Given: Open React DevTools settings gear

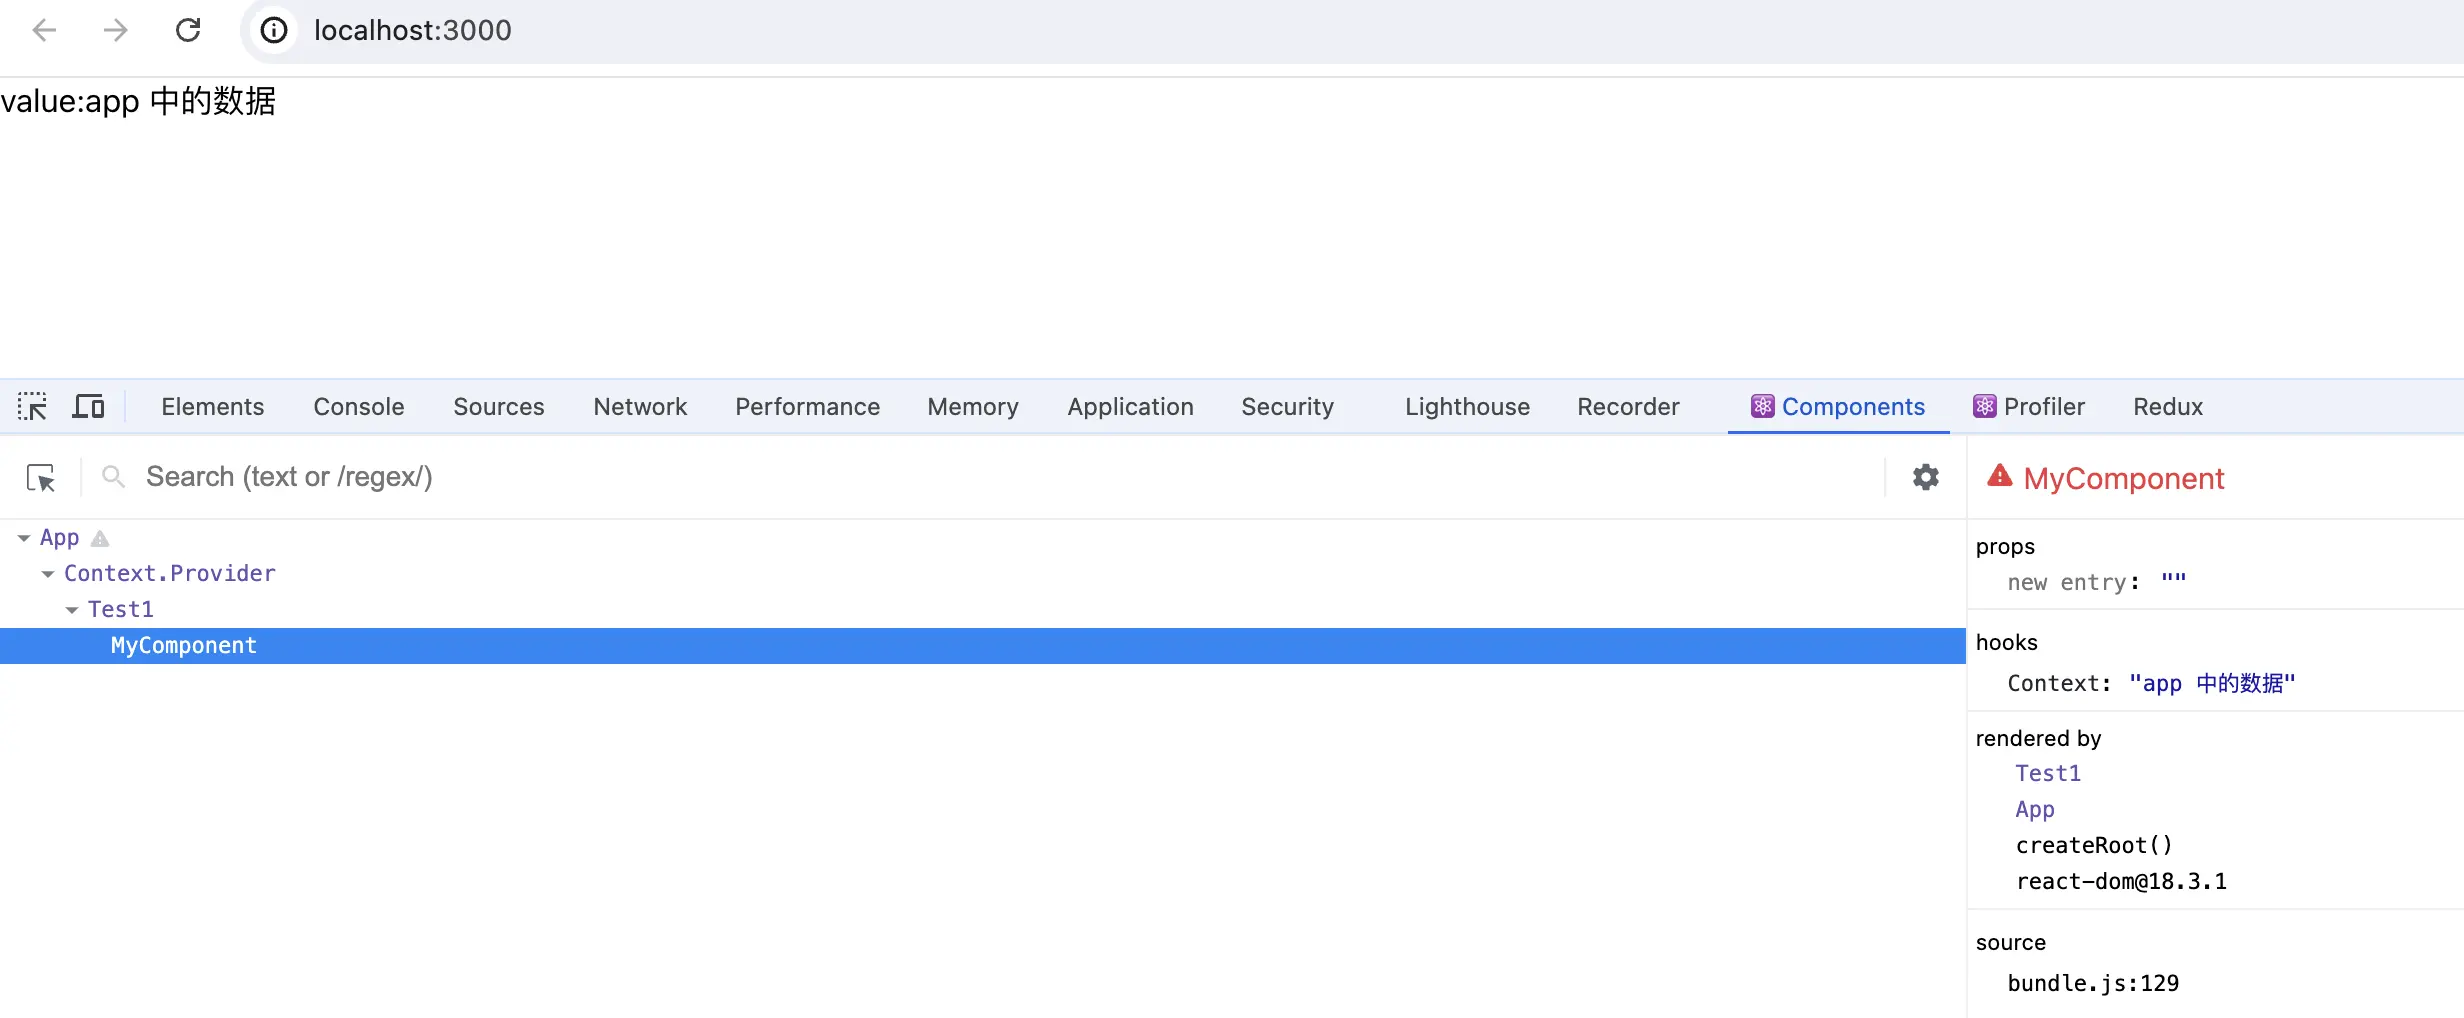Looking at the screenshot, I should [x=1925, y=477].
